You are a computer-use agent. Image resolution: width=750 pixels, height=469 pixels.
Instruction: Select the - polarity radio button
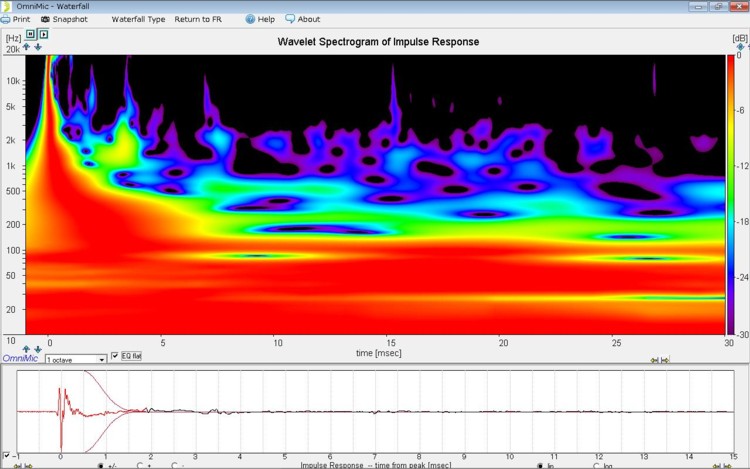click(174, 465)
